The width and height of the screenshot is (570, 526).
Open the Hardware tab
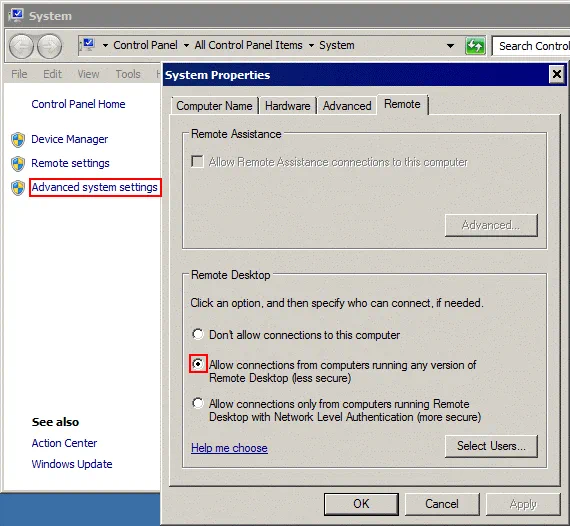click(288, 106)
